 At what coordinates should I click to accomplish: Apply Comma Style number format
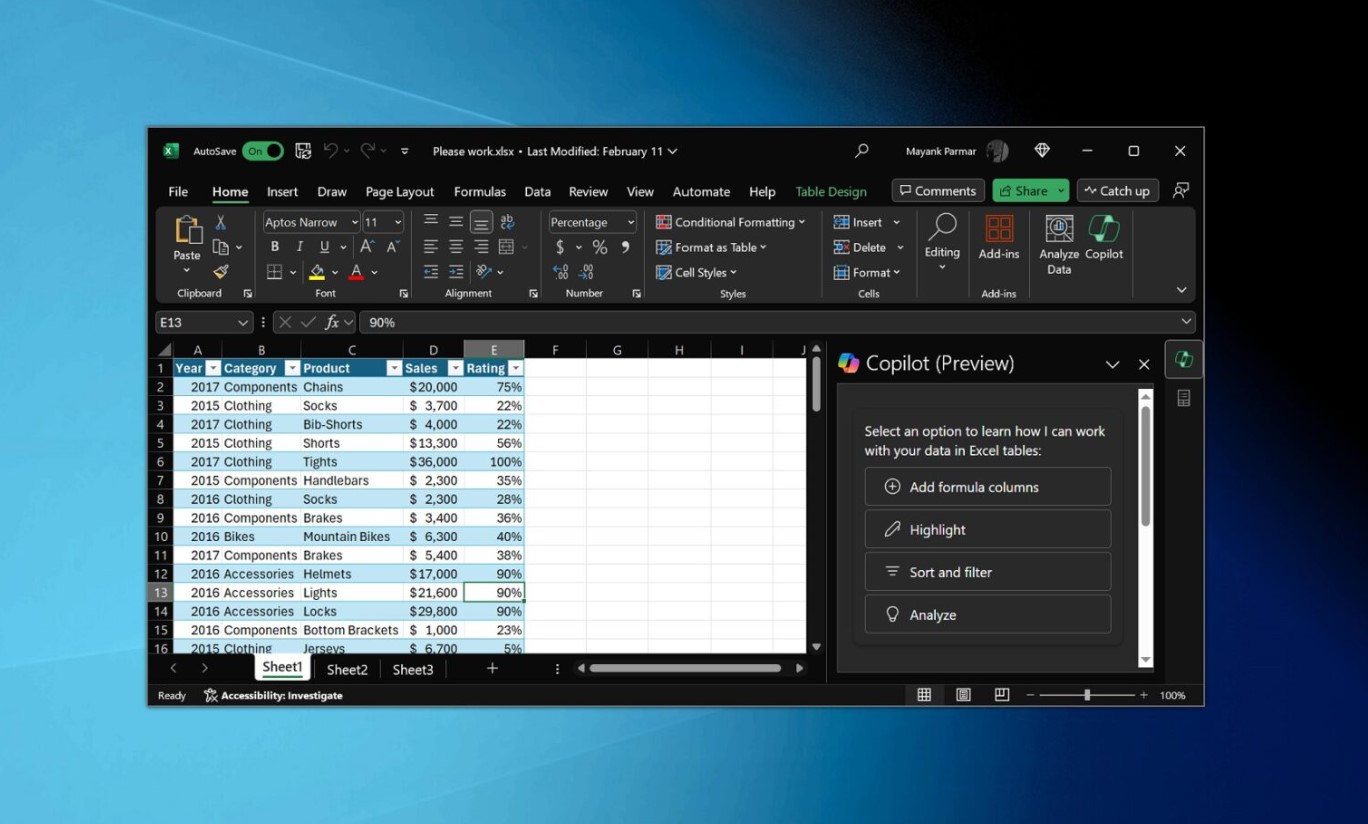[x=626, y=247]
